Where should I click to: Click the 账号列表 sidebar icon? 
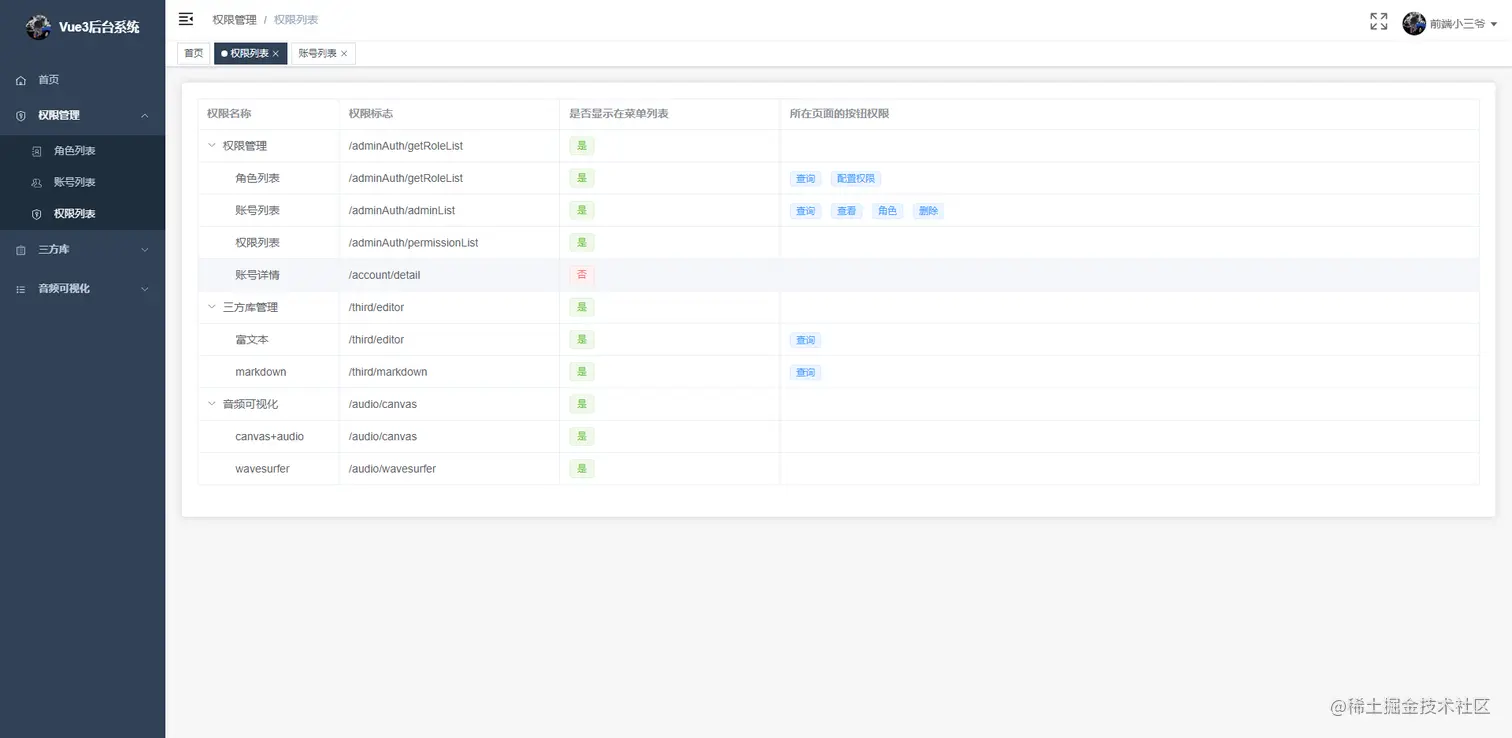tap(37, 183)
